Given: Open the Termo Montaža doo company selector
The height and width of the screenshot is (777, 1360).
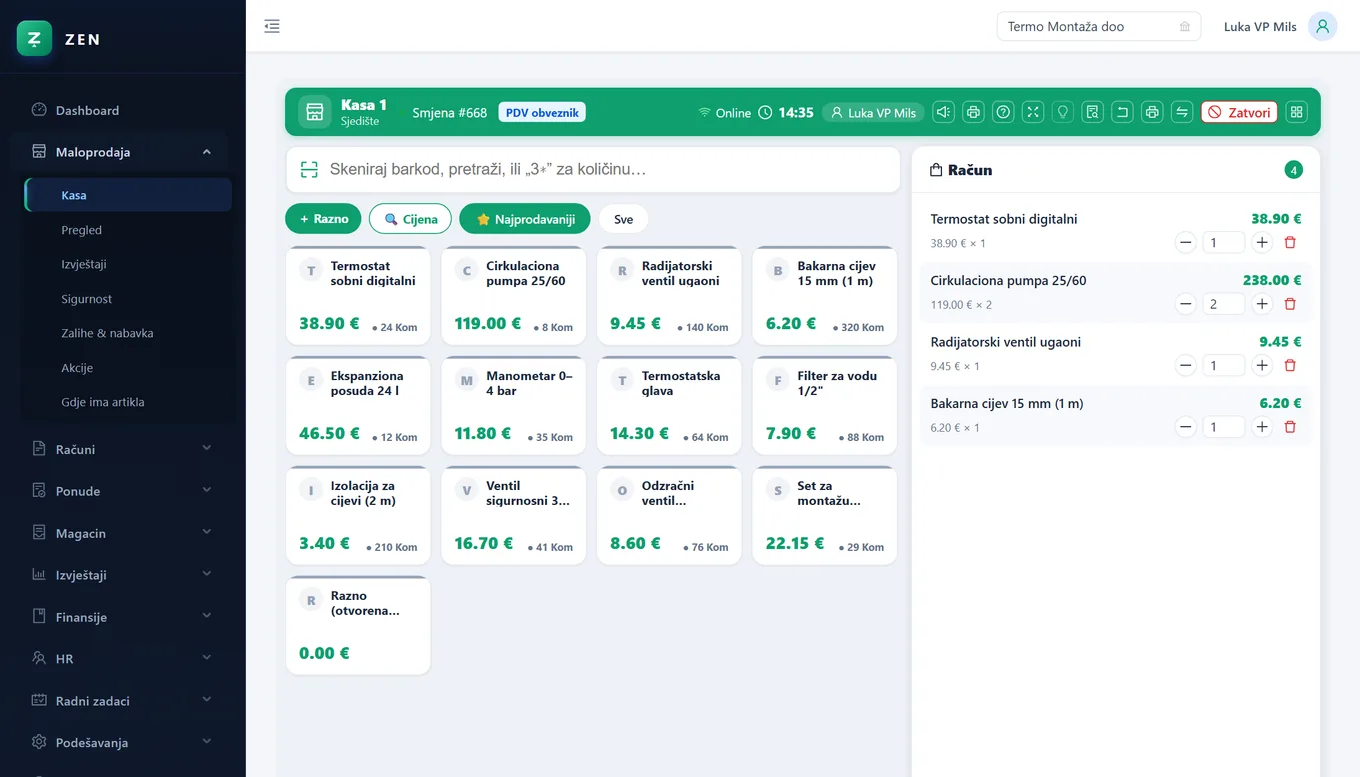Looking at the screenshot, I should [1098, 27].
